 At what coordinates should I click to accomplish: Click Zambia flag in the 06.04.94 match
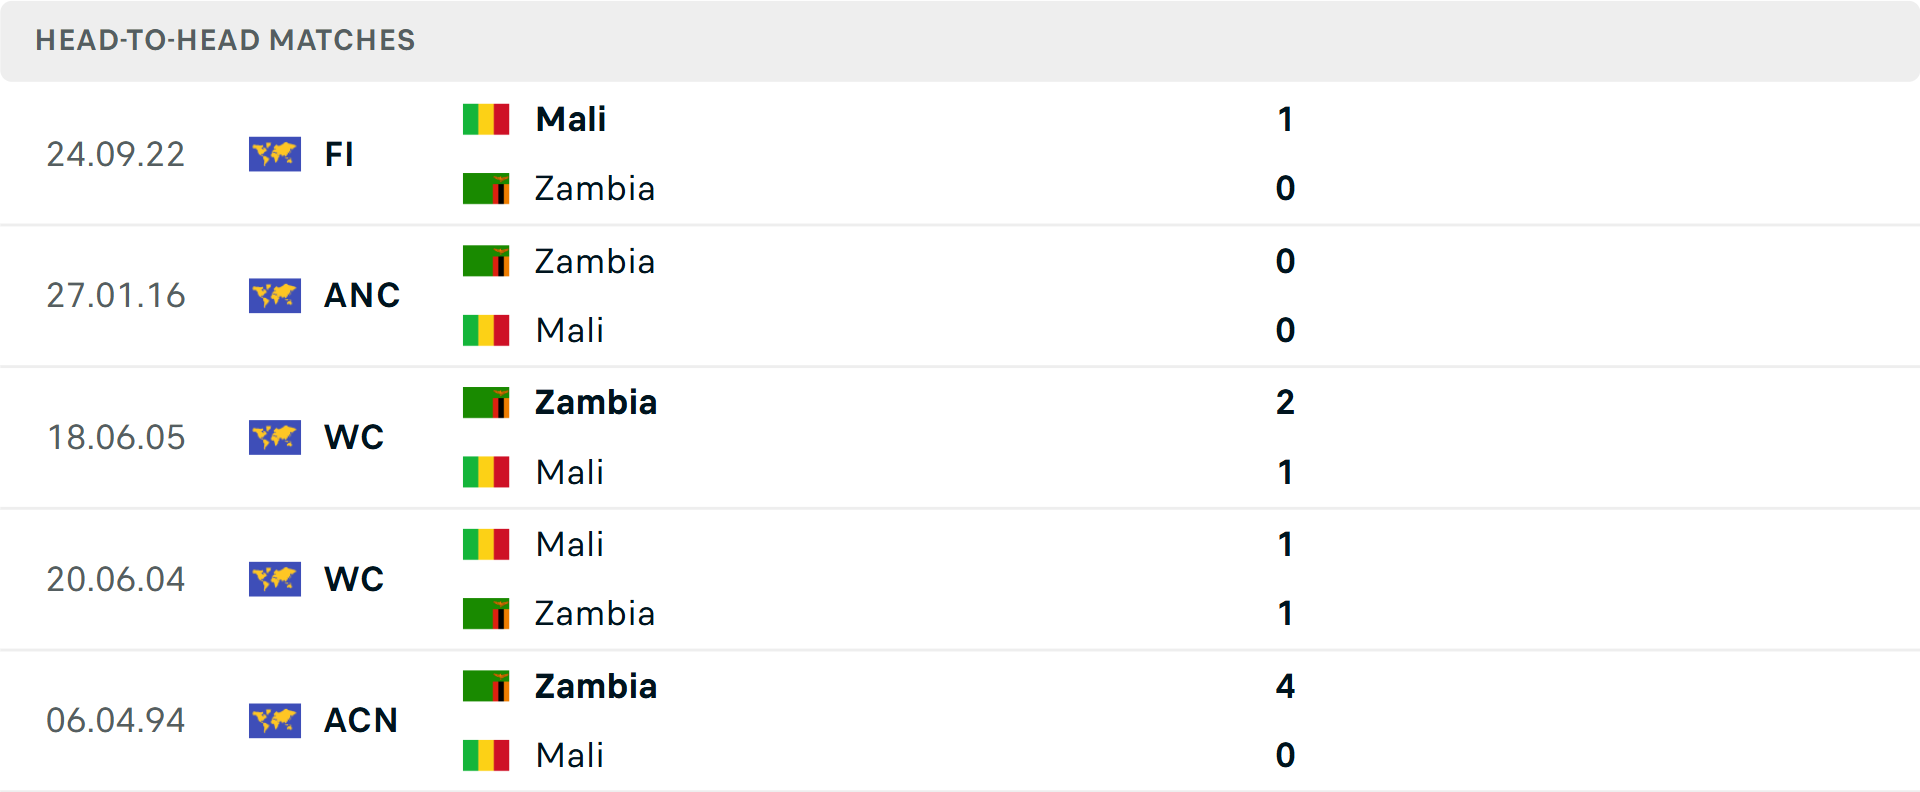(486, 686)
